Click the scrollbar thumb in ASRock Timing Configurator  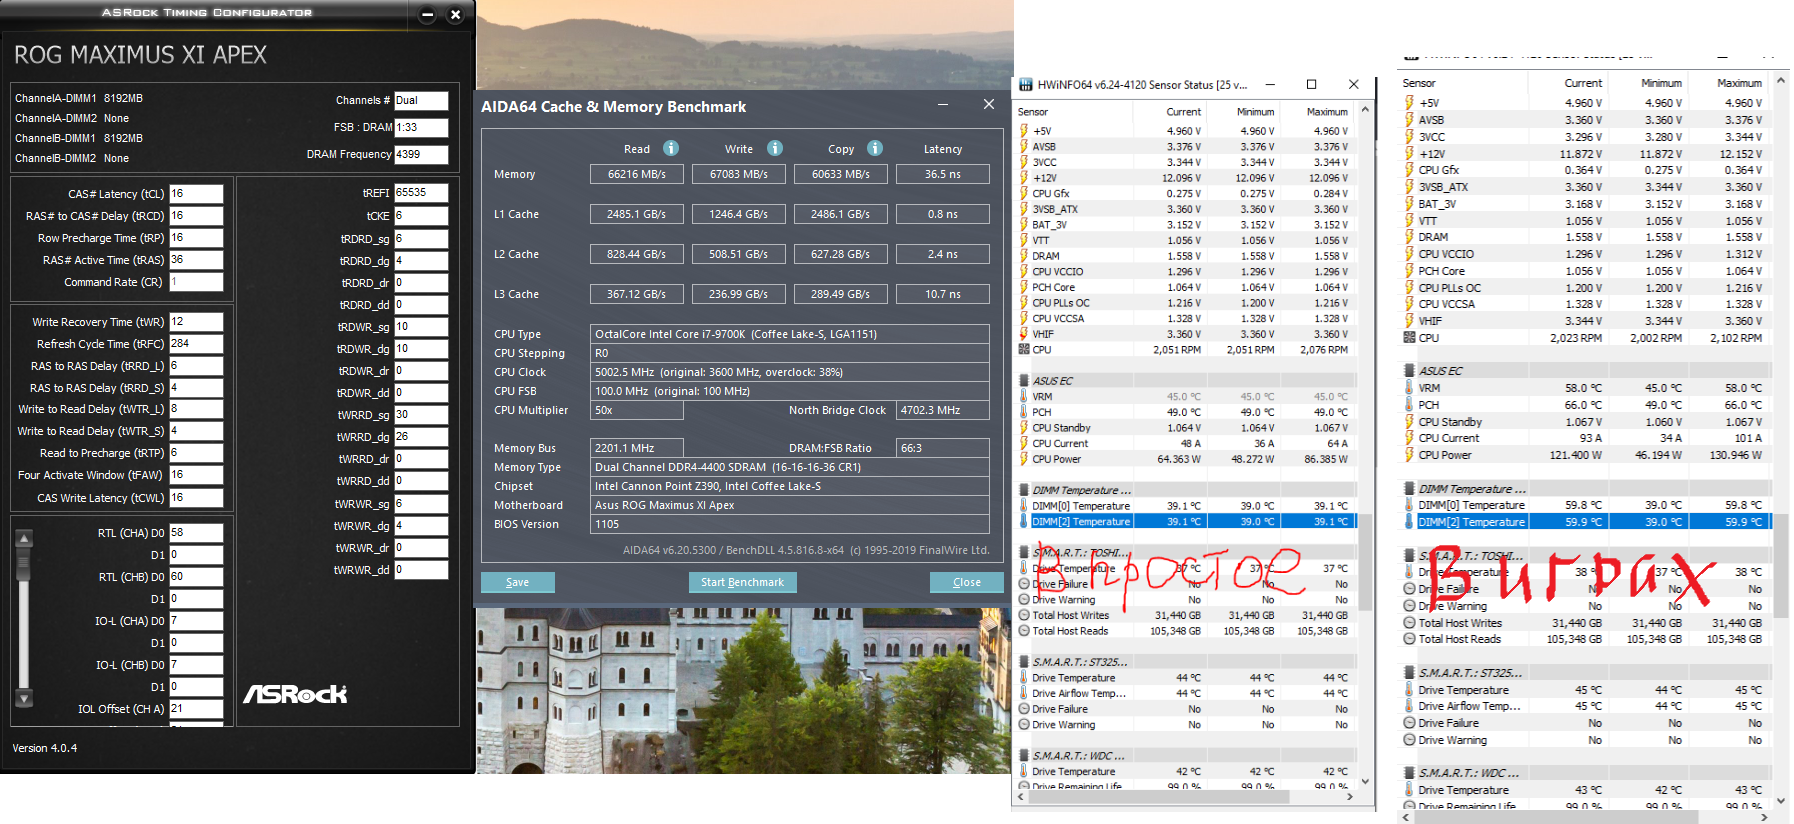point(25,562)
